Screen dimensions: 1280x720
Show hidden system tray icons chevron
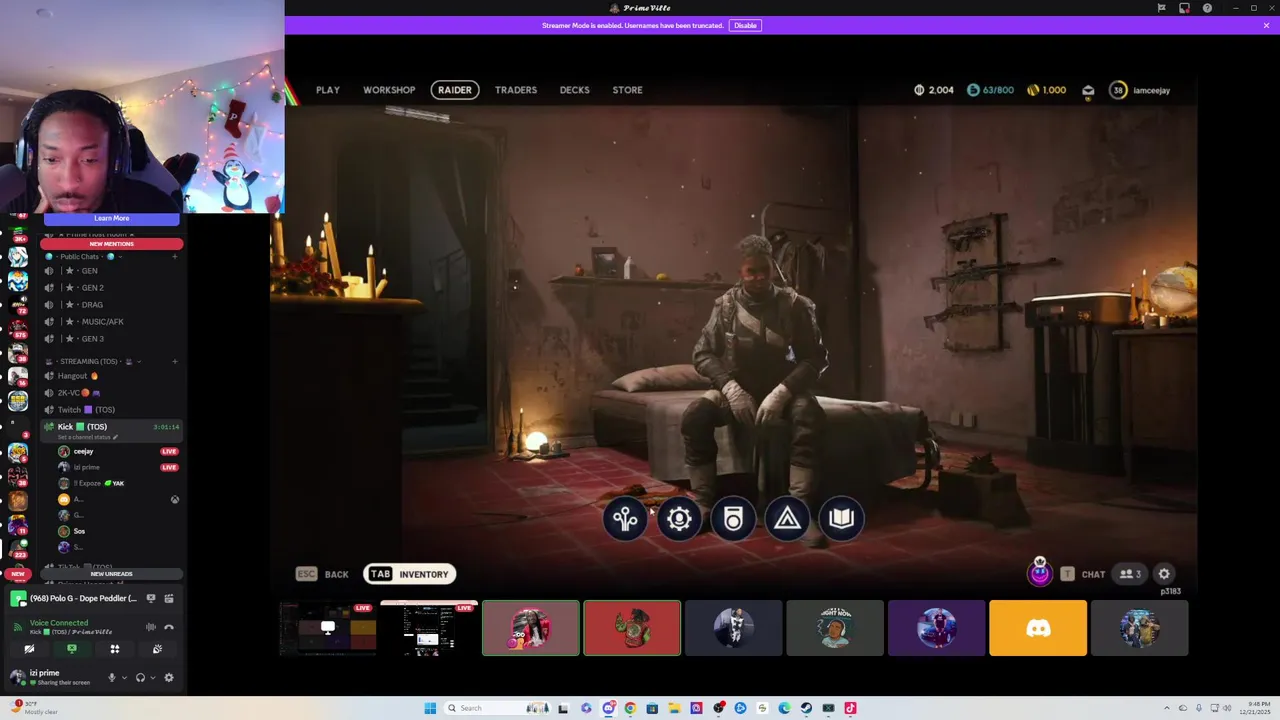pos(1169,708)
